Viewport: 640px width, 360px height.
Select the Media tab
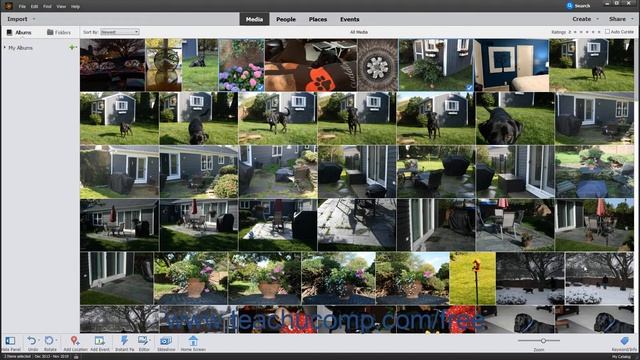[x=254, y=19]
